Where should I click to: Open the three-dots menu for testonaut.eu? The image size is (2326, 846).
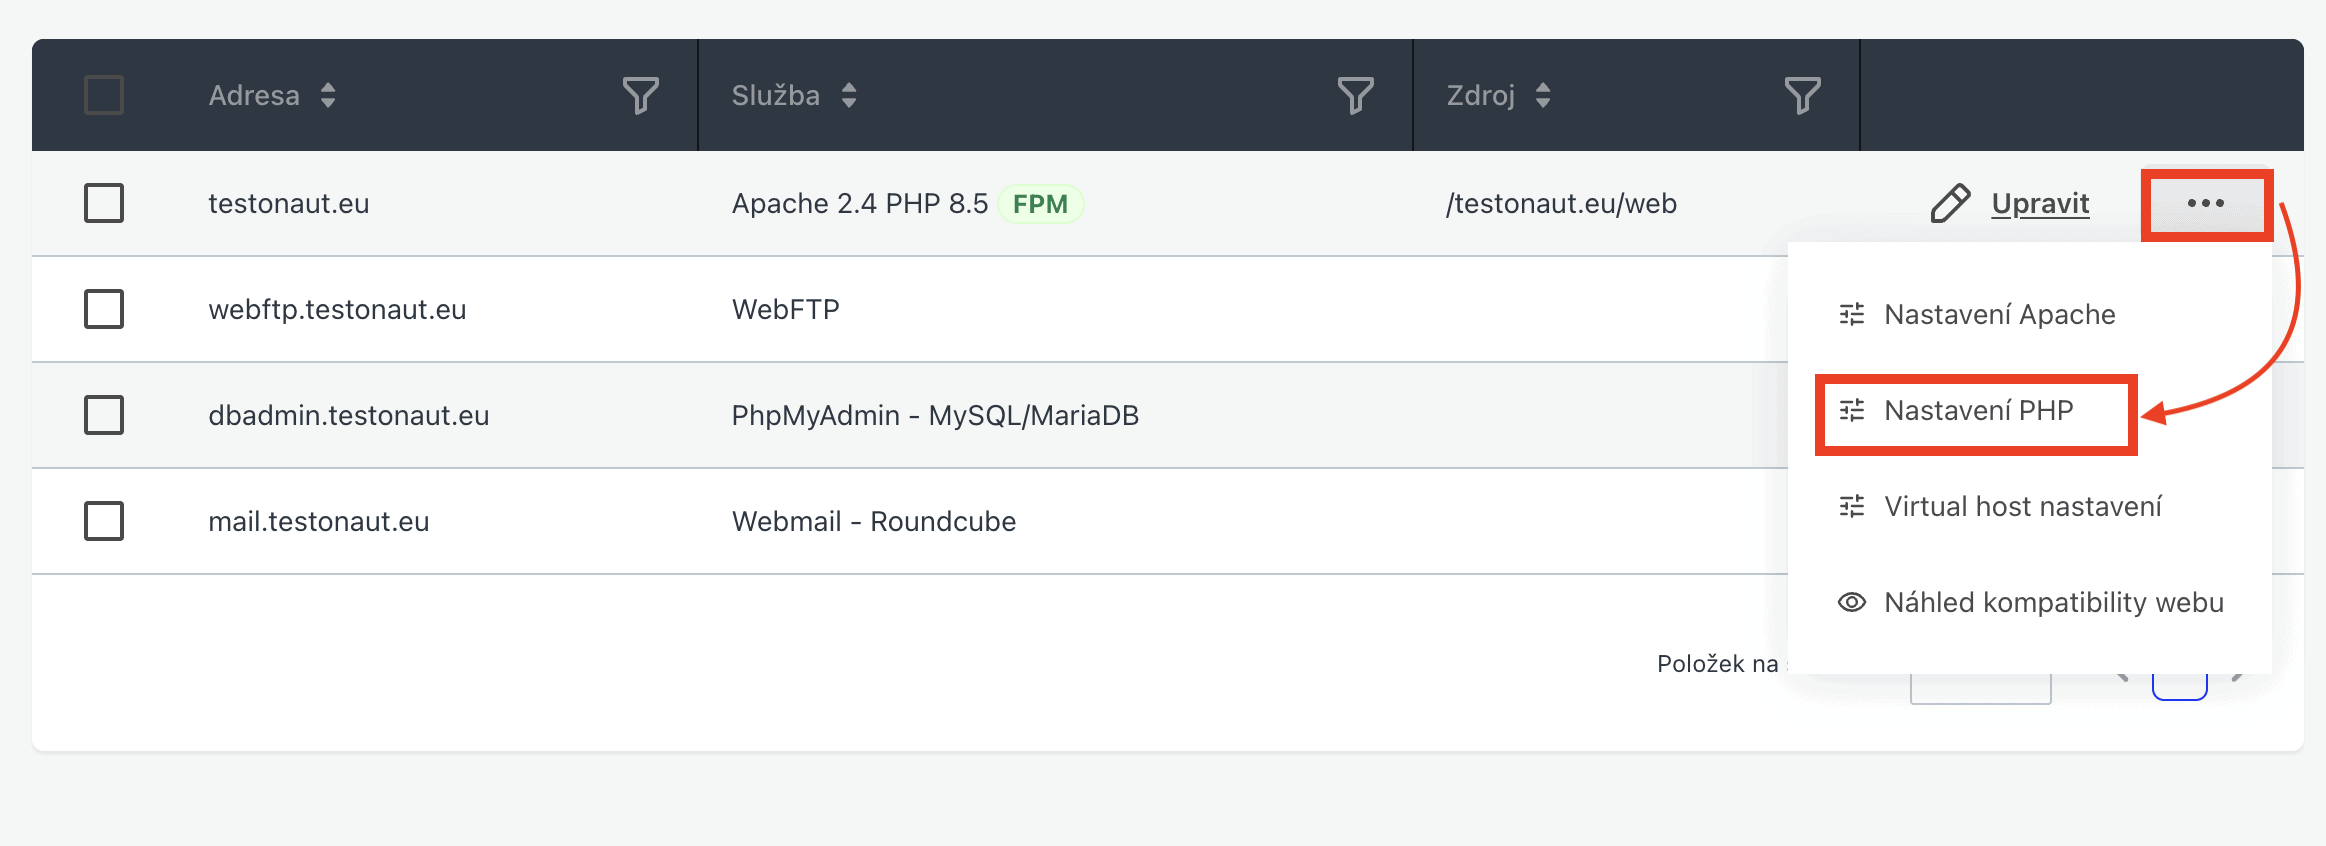click(2206, 203)
